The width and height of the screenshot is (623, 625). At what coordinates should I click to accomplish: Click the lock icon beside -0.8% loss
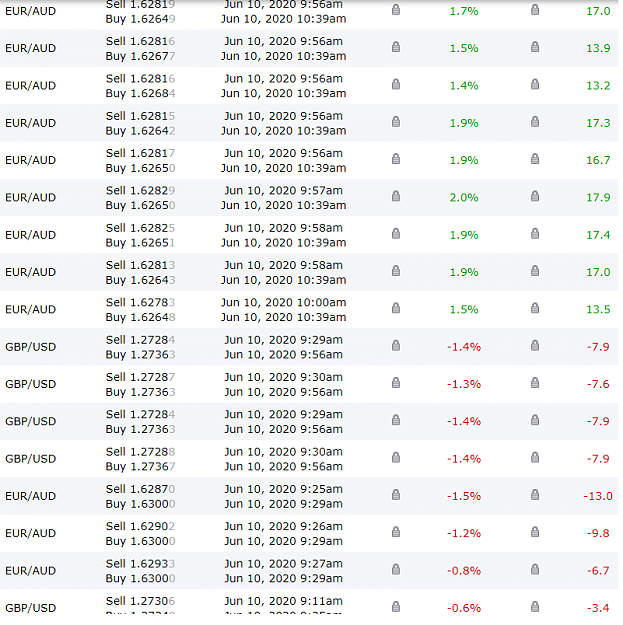coord(396,569)
